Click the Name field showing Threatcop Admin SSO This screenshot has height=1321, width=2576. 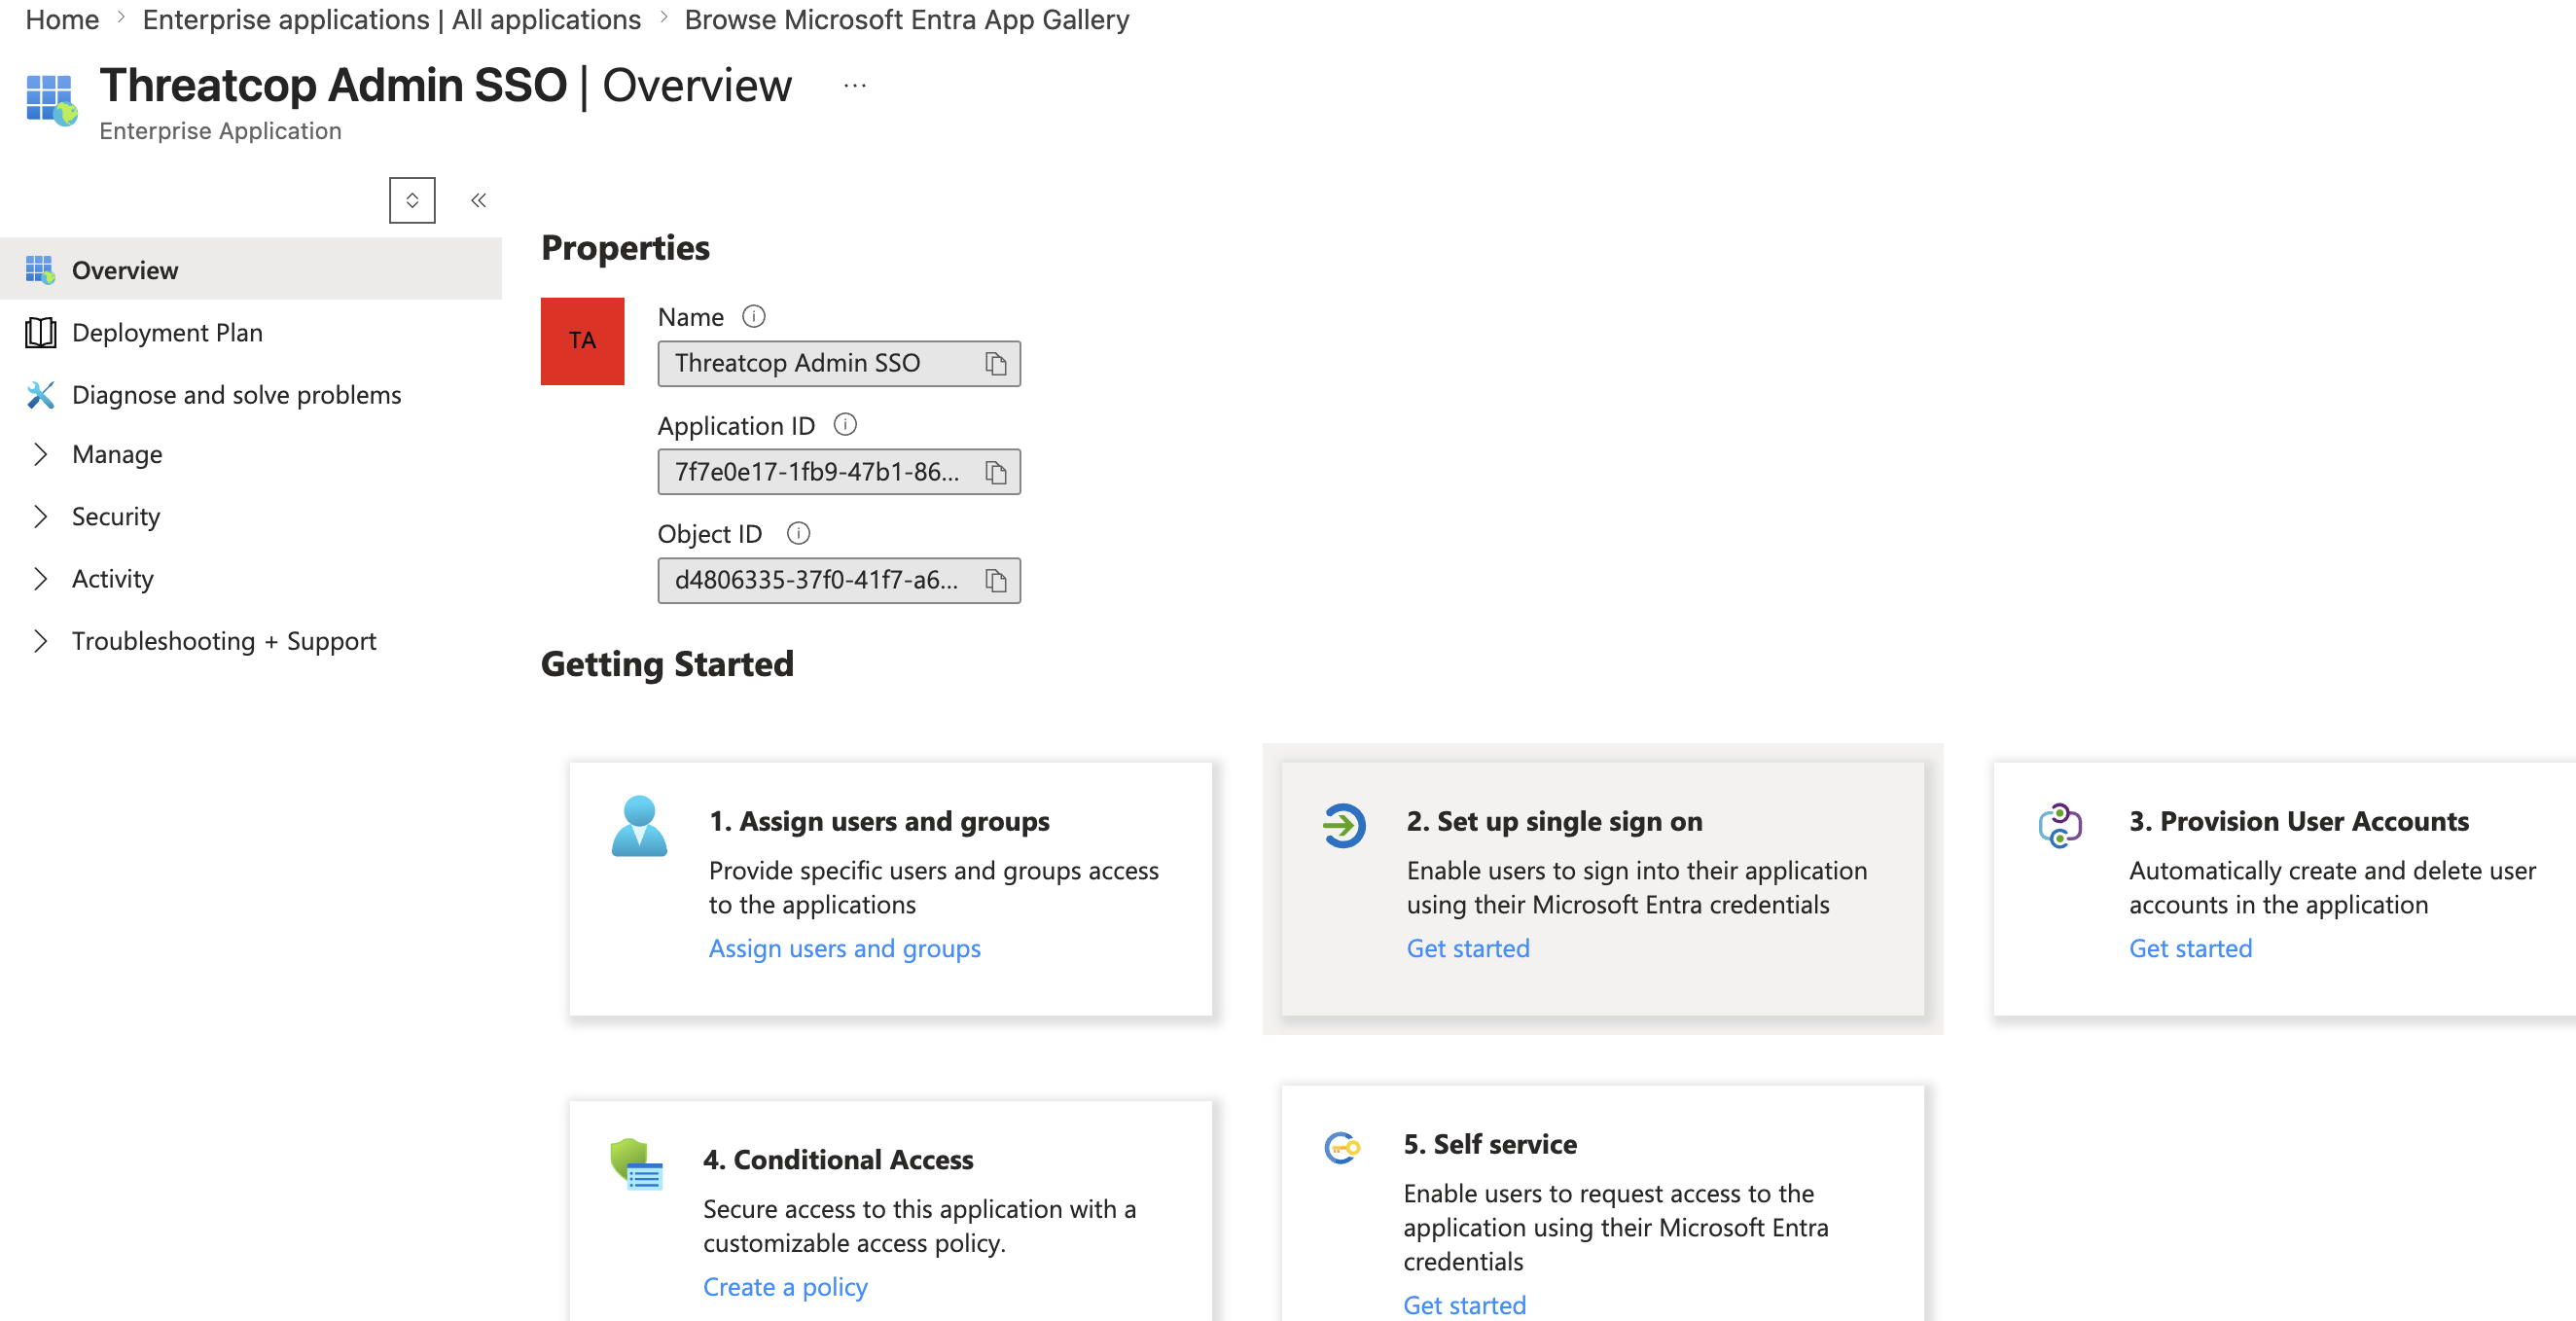point(839,364)
